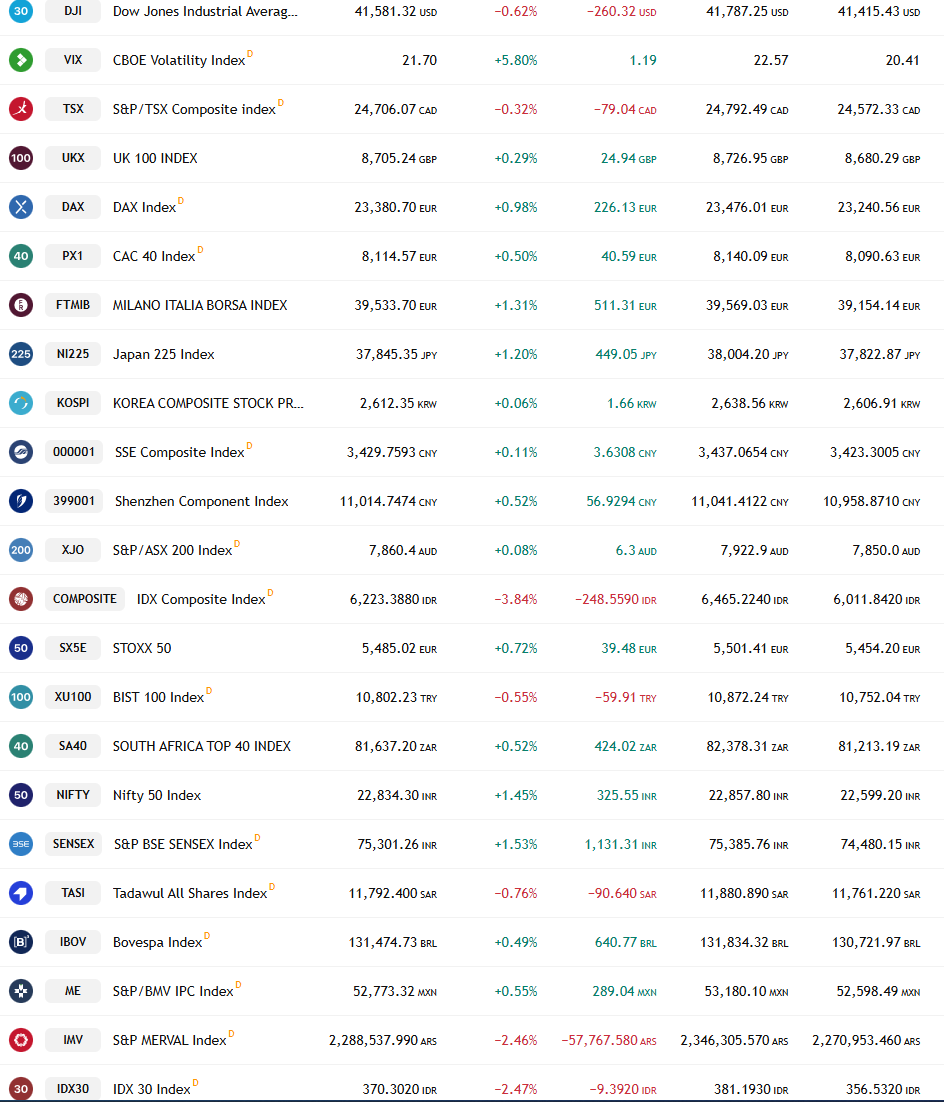Click IDX Composite change −3.84%

516,599
